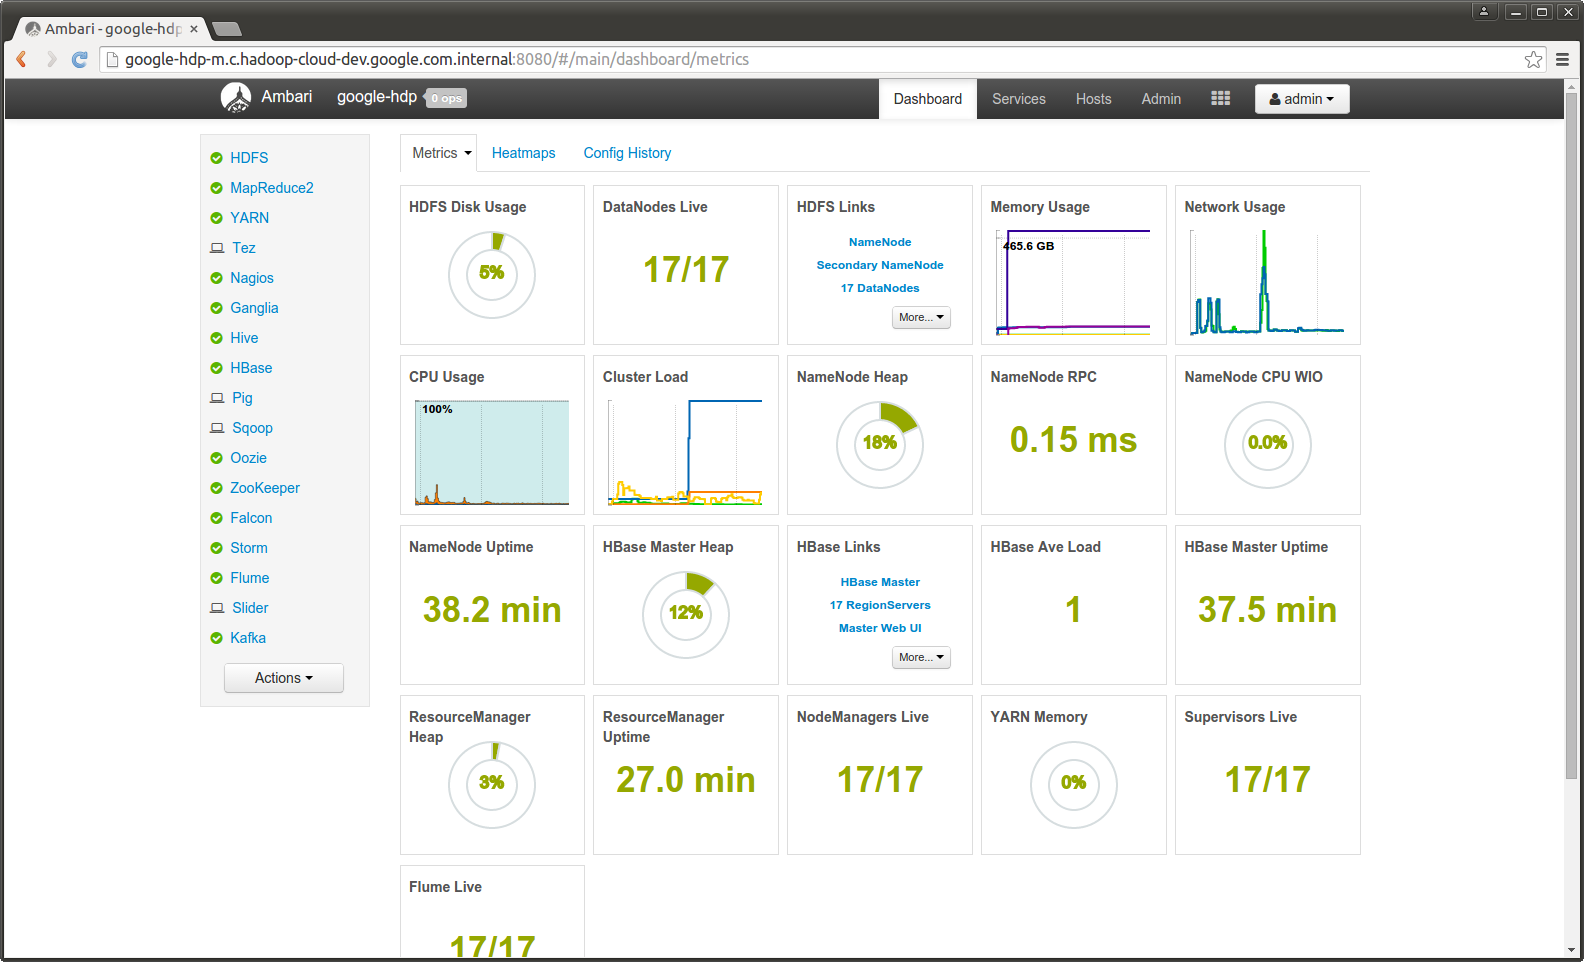Click the YARN Memory 0% gauge
The image size is (1584, 962).
coord(1073,784)
